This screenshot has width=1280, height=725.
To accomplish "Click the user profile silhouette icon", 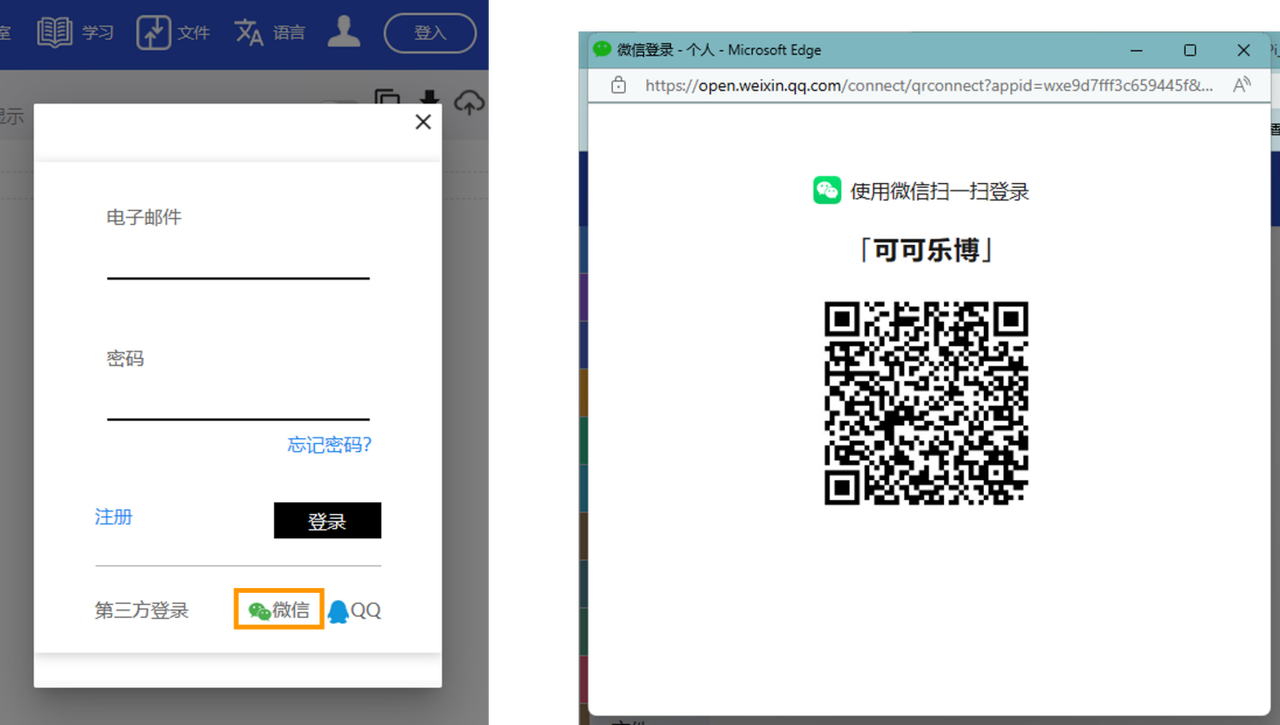I will (x=344, y=31).
